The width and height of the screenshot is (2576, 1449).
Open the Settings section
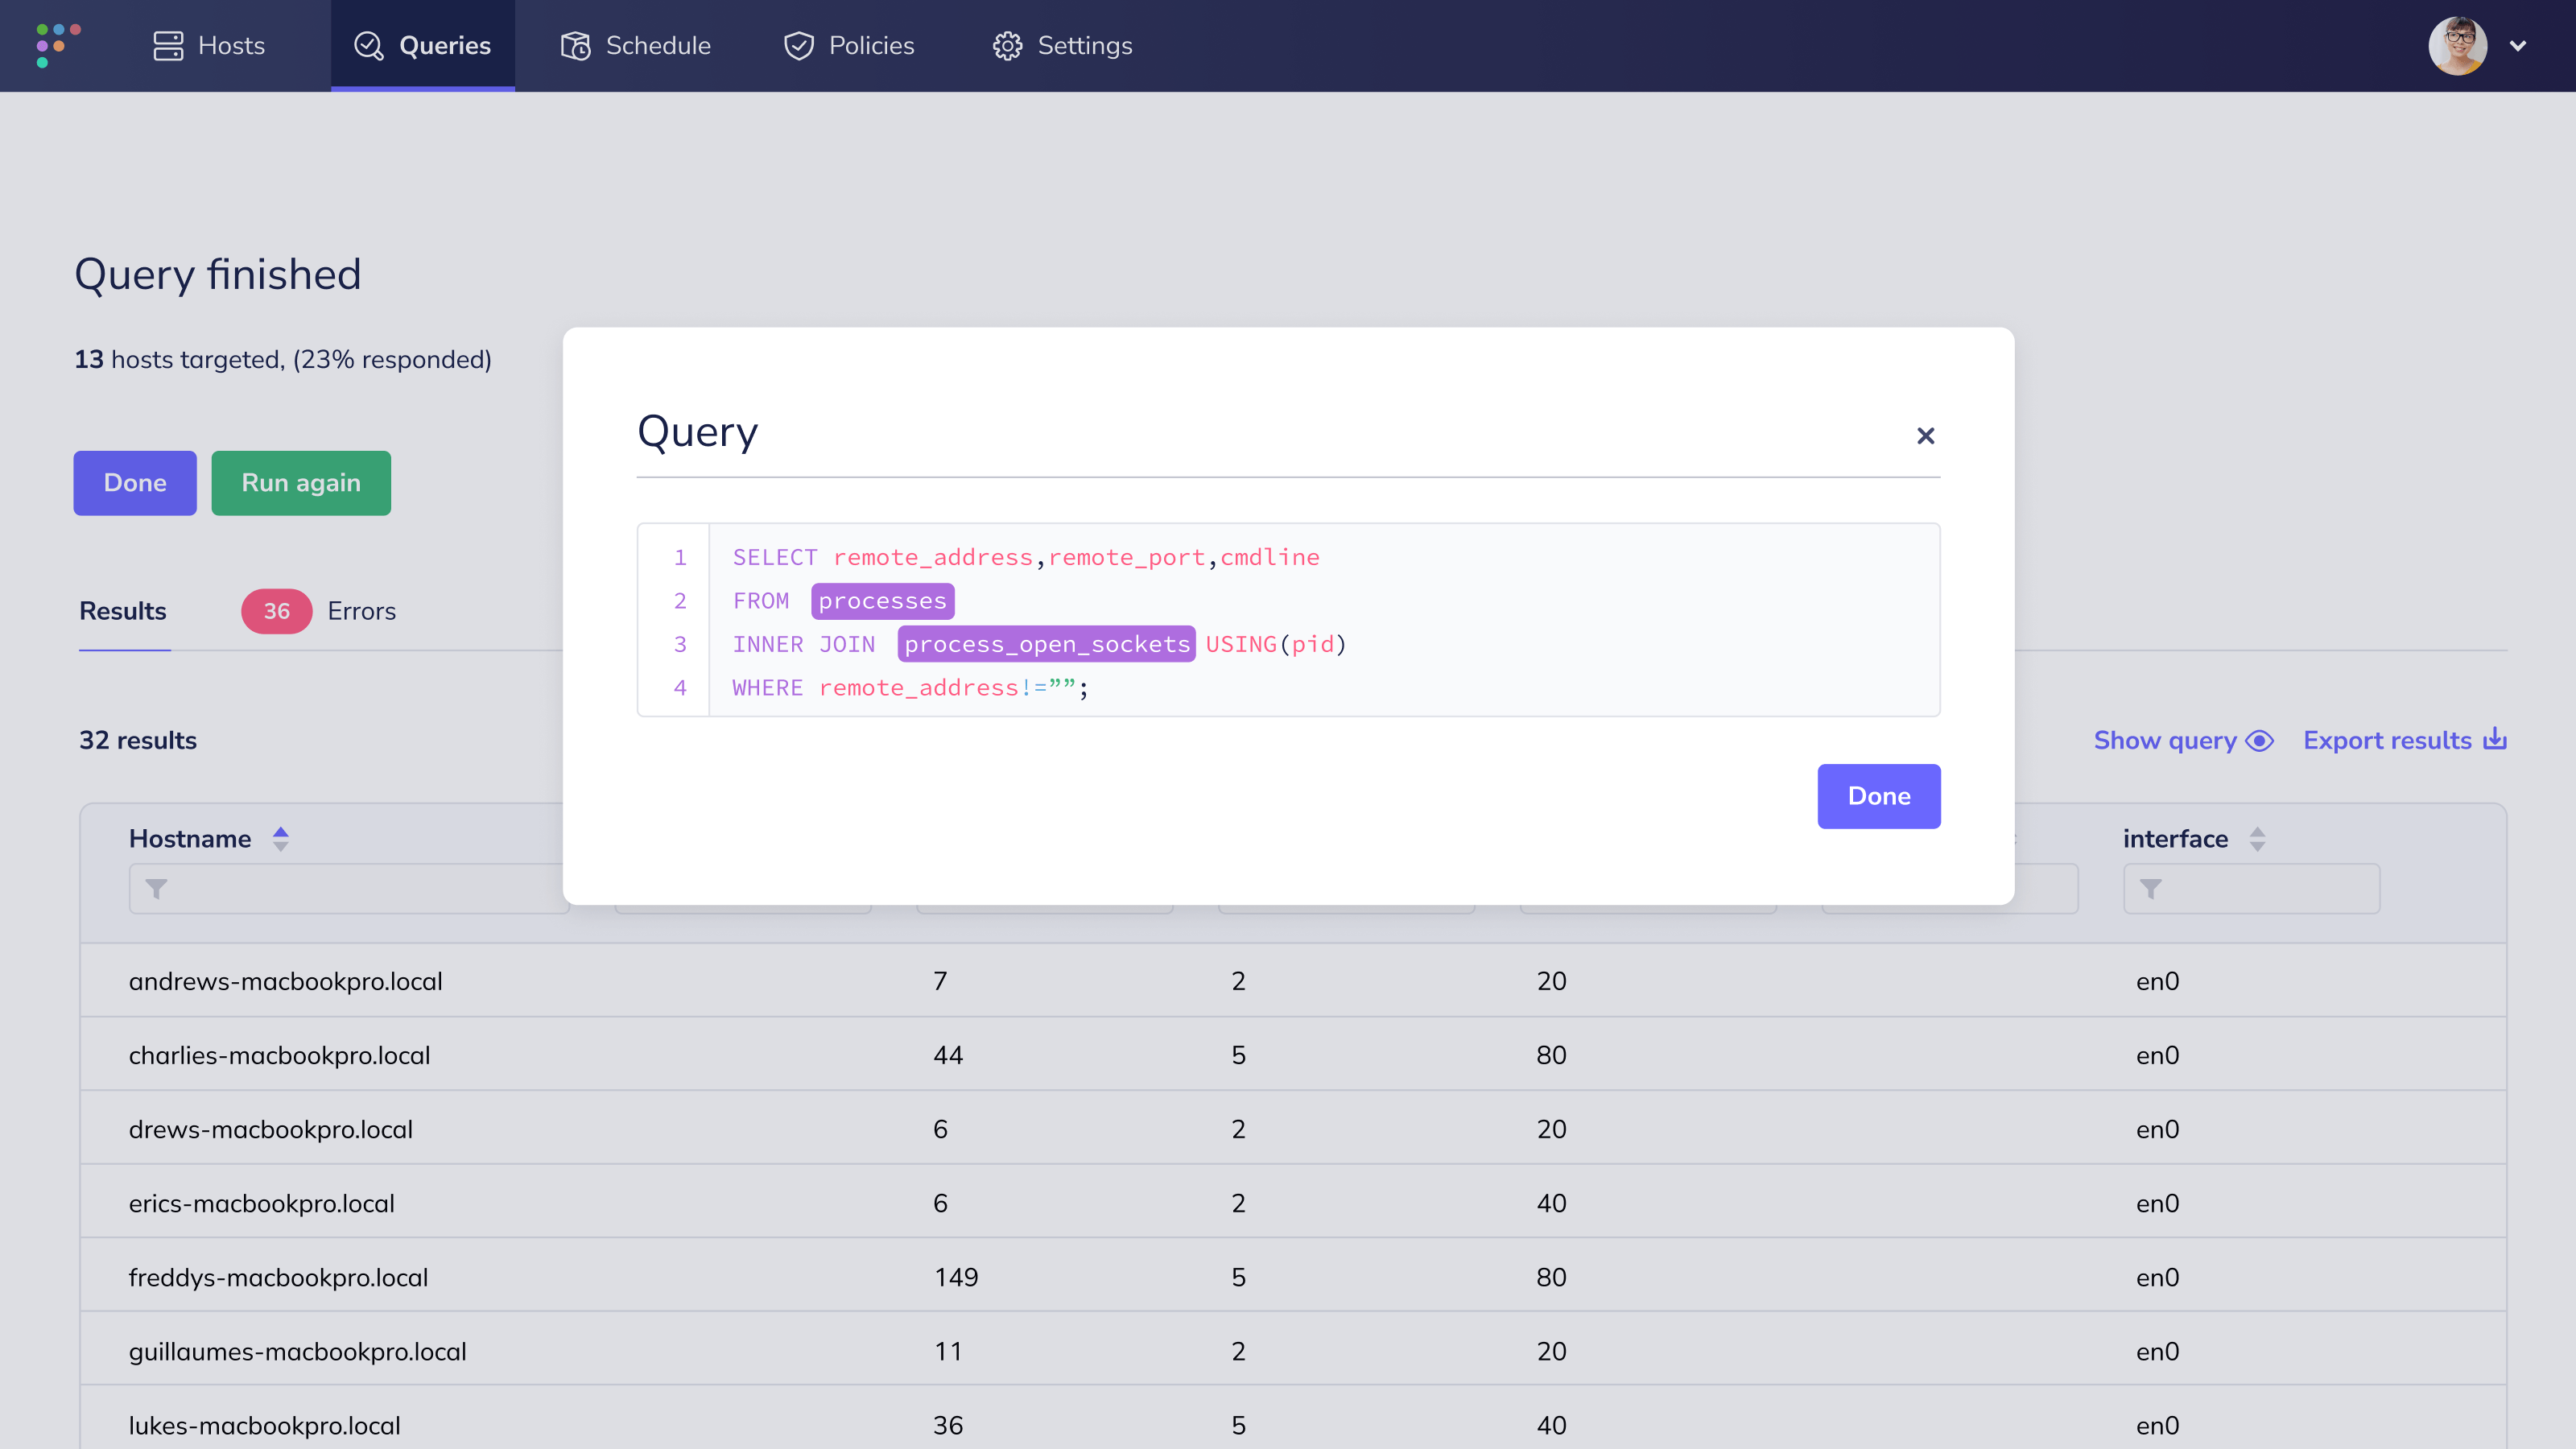coord(1062,46)
